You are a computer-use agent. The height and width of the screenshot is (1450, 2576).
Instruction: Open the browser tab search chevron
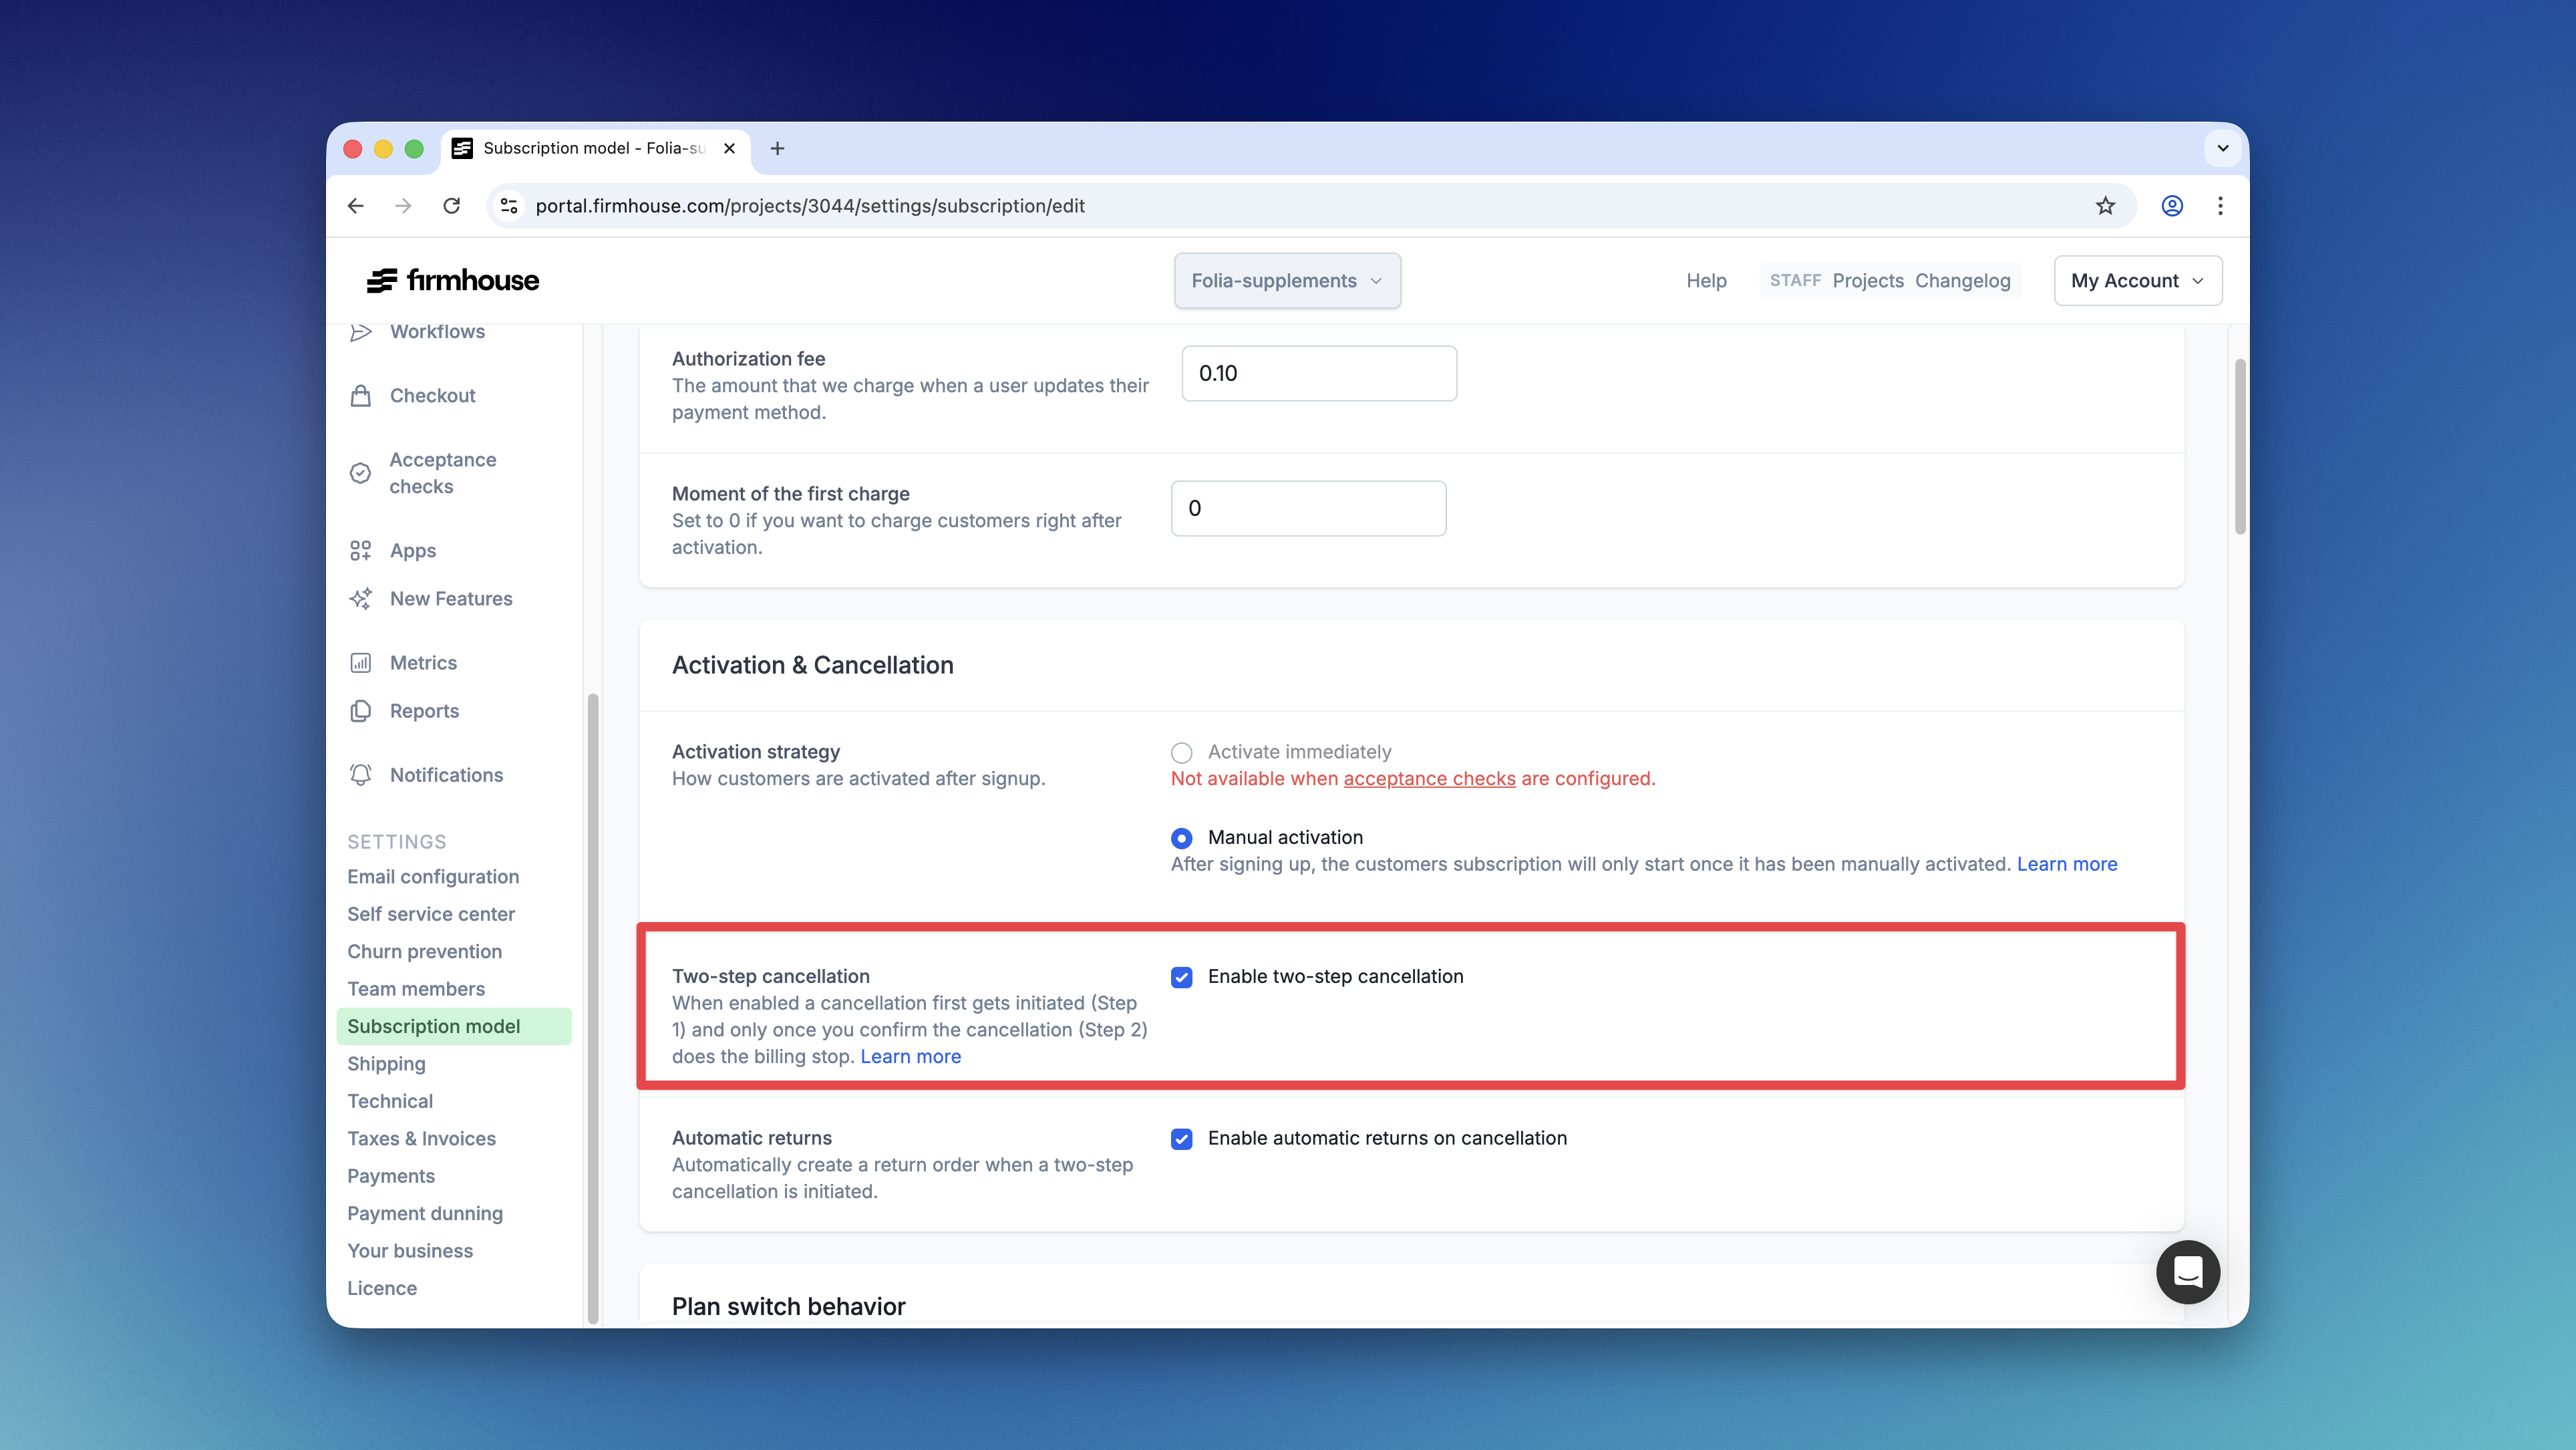click(x=2222, y=148)
